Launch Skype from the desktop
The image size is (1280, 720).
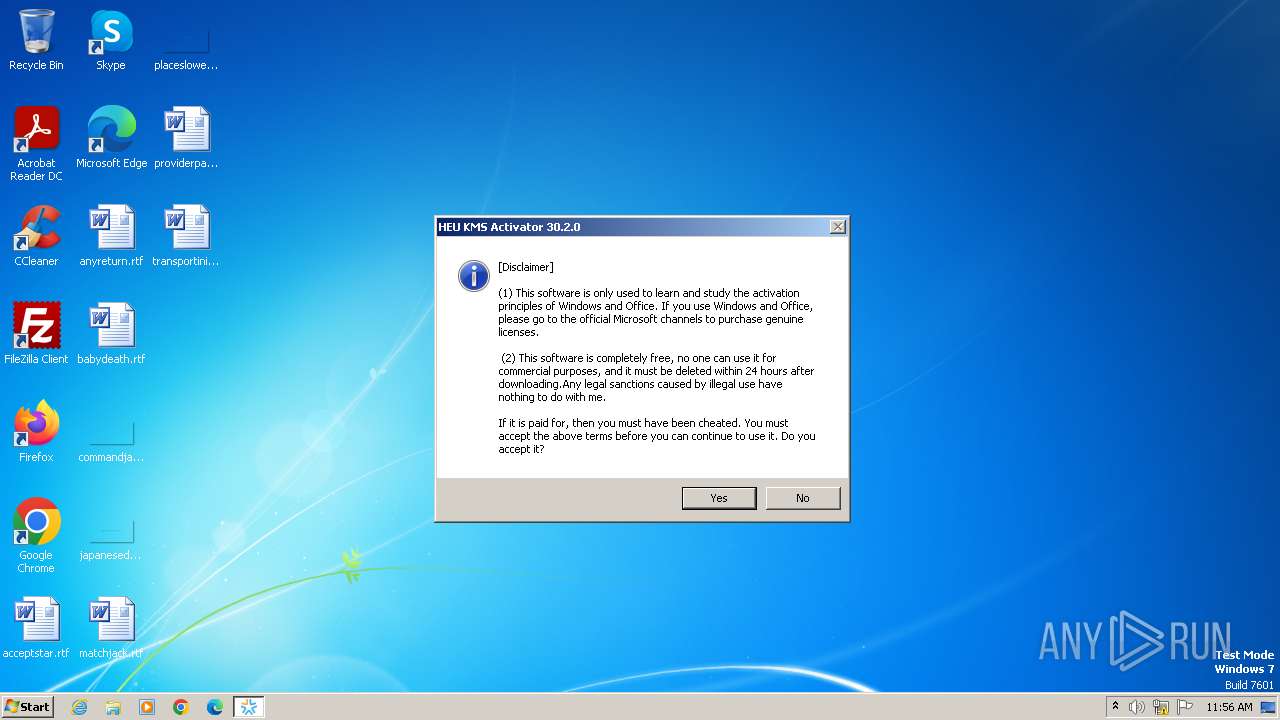tap(111, 40)
